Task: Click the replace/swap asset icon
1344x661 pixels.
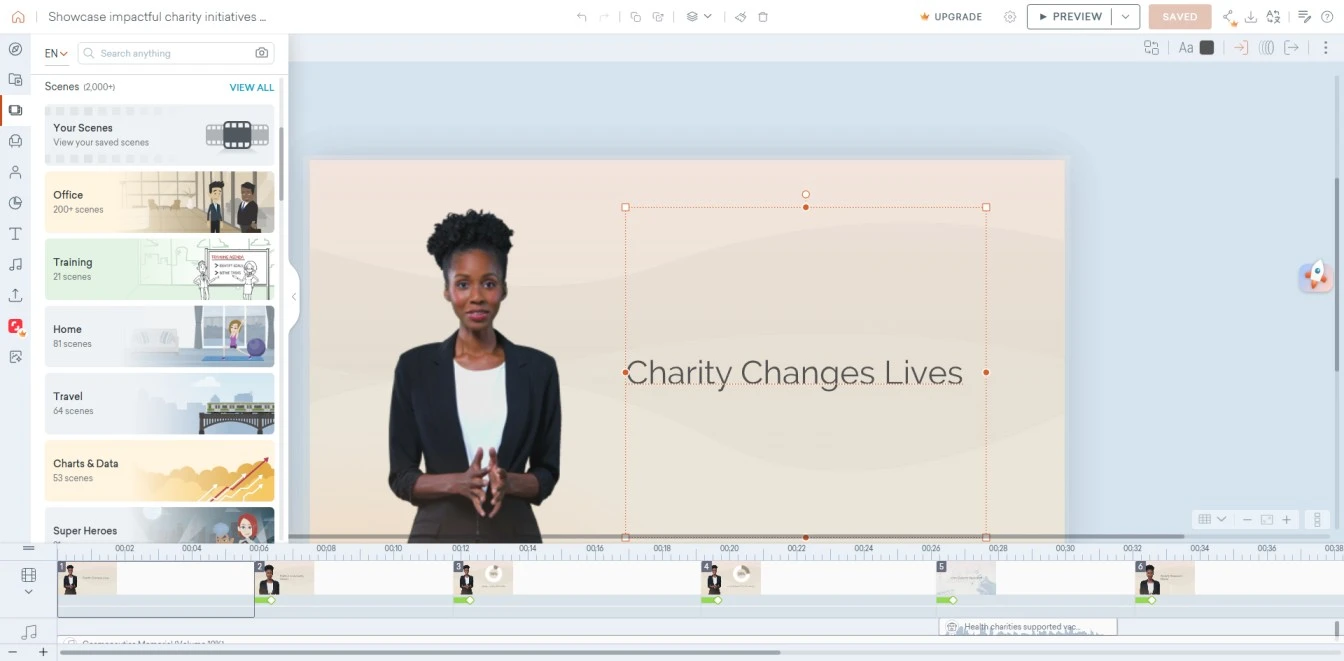Action: 1151,48
